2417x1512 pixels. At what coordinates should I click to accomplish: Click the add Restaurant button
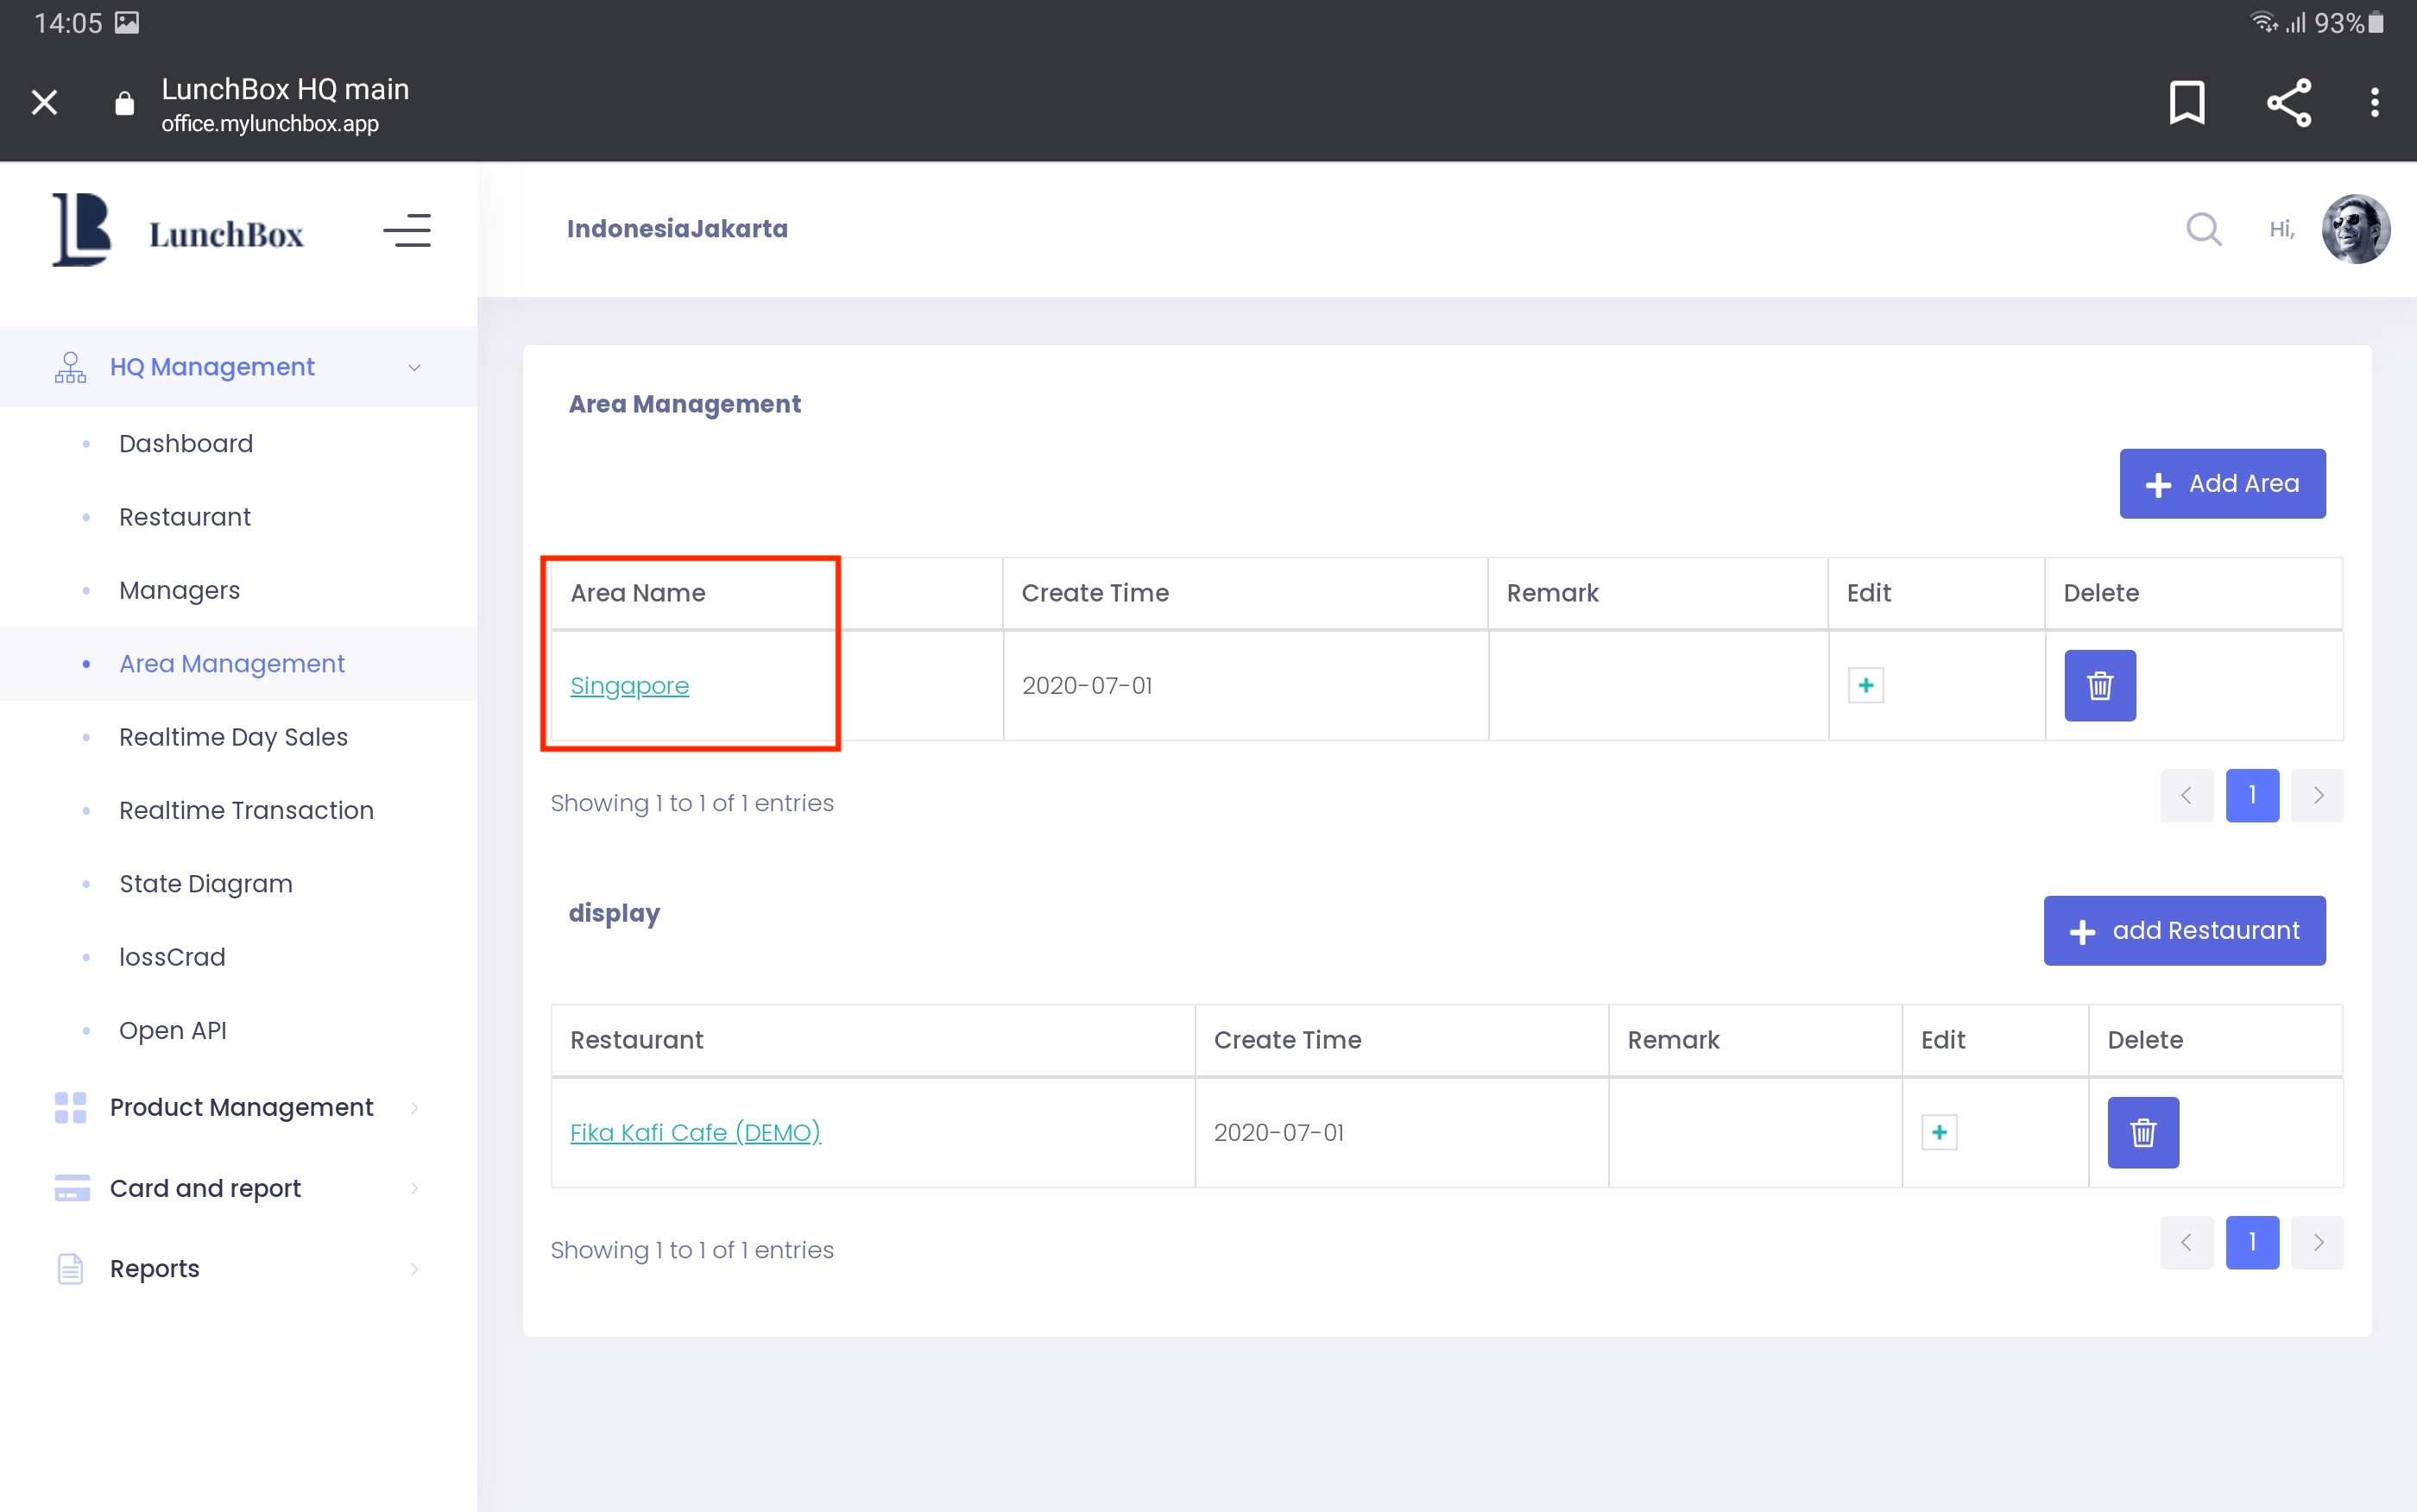(2184, 930)
